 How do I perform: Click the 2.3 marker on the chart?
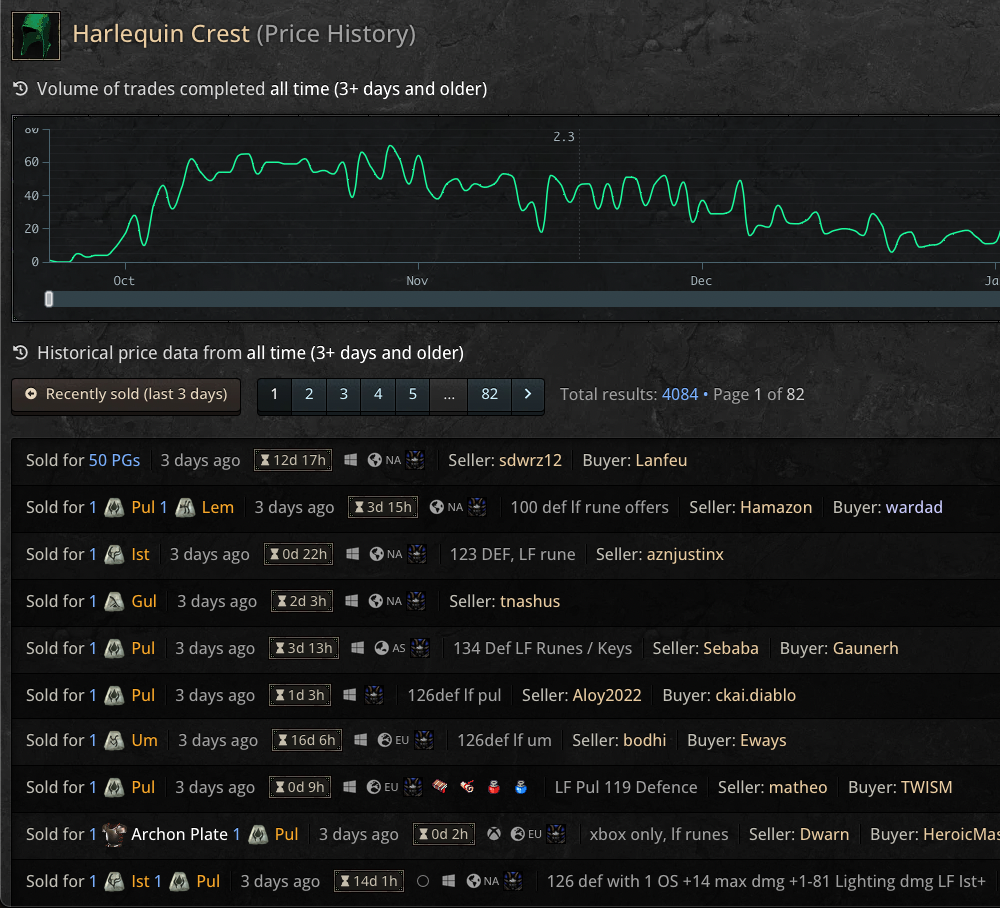tap(564, 137)
